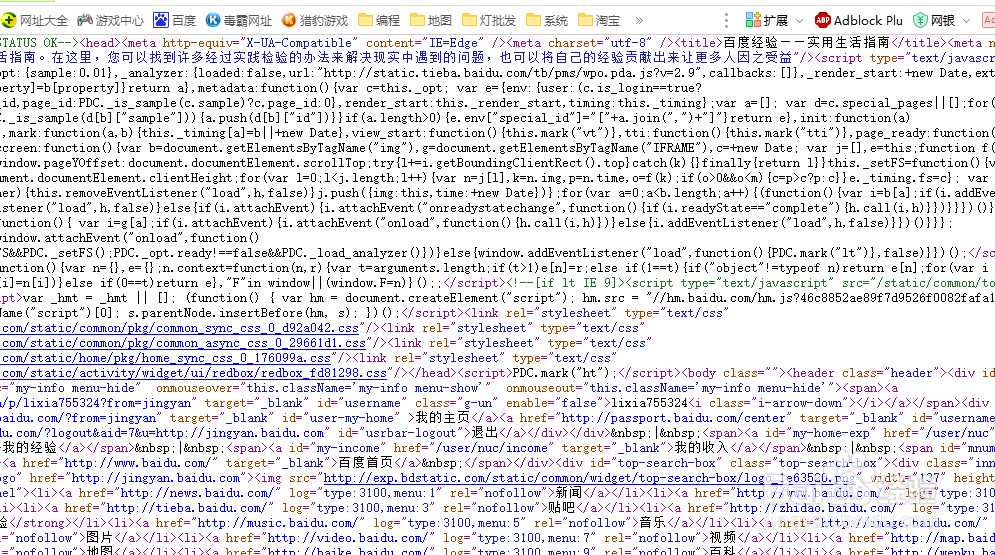Open the 扩展 extensions button

point(767,20)
